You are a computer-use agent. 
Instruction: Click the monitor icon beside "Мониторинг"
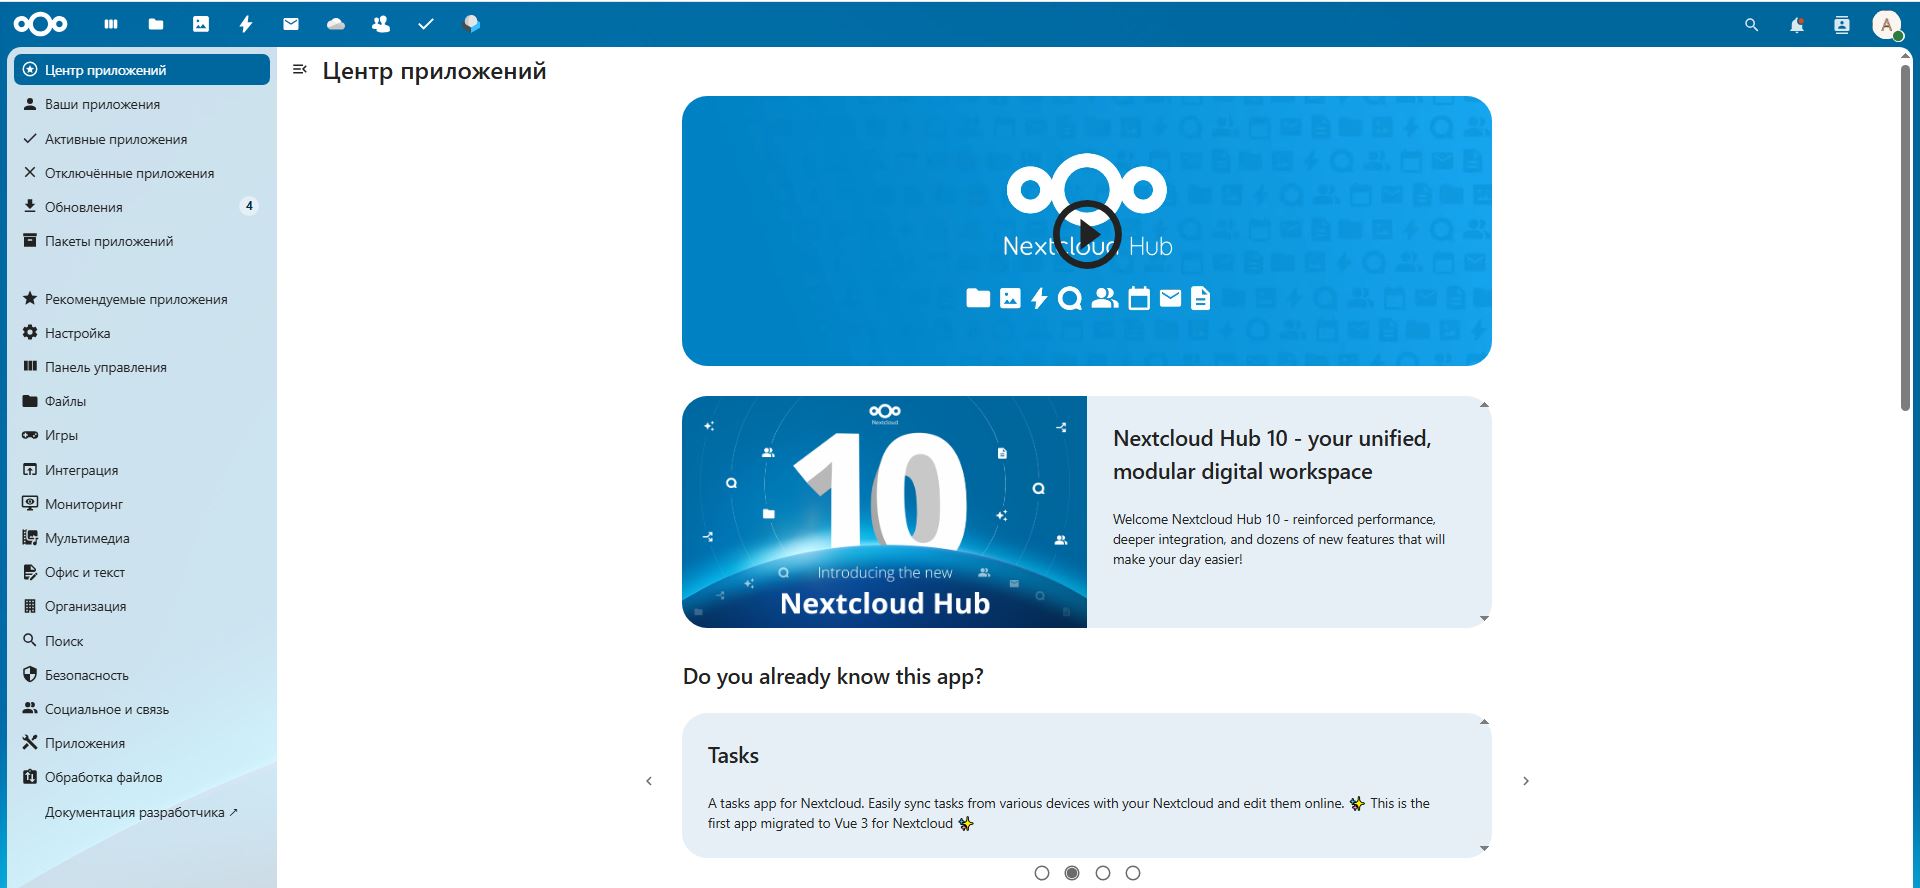[30, 503]
